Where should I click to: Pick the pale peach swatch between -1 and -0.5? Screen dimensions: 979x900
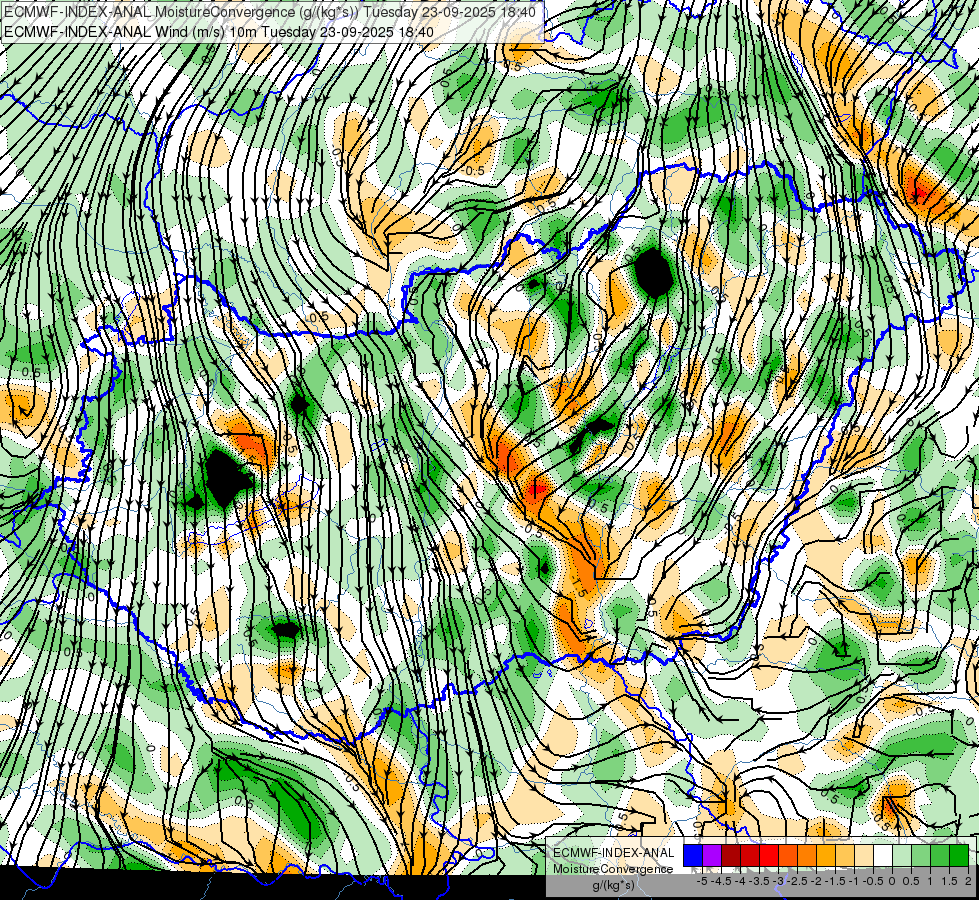click(864, 855)
